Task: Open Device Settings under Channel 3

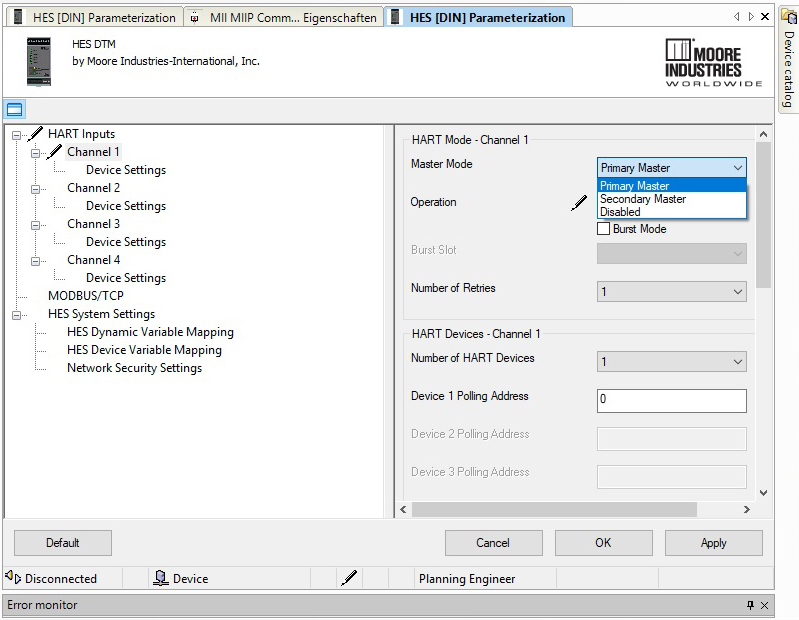Action: coord(126,241)
